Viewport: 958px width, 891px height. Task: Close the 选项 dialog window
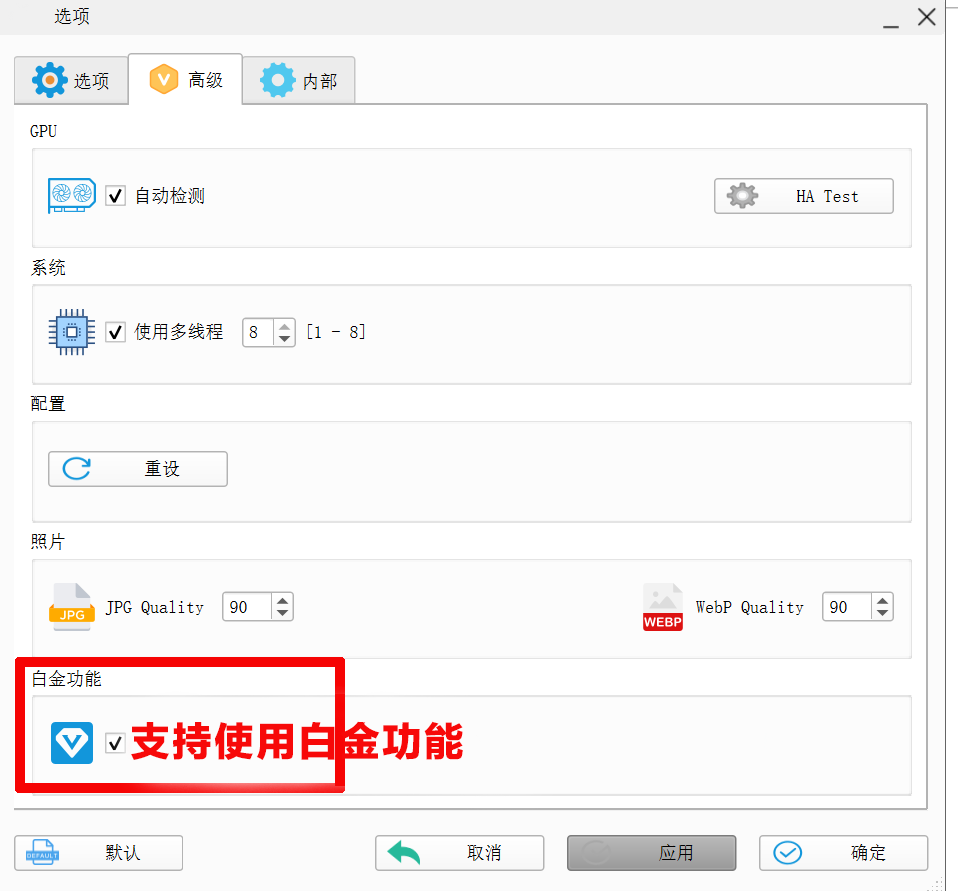[927, 16]
